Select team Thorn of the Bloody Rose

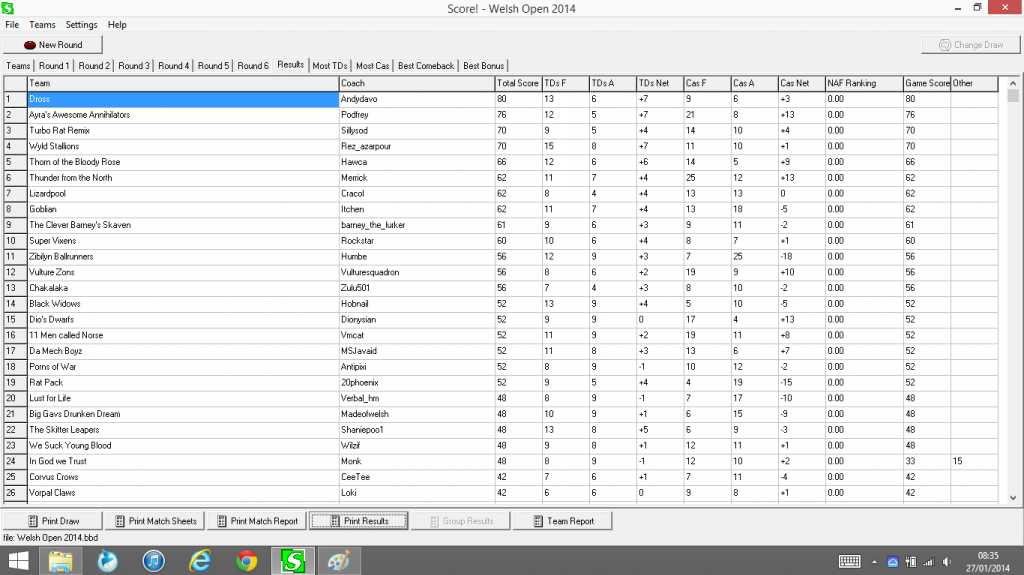183,162
